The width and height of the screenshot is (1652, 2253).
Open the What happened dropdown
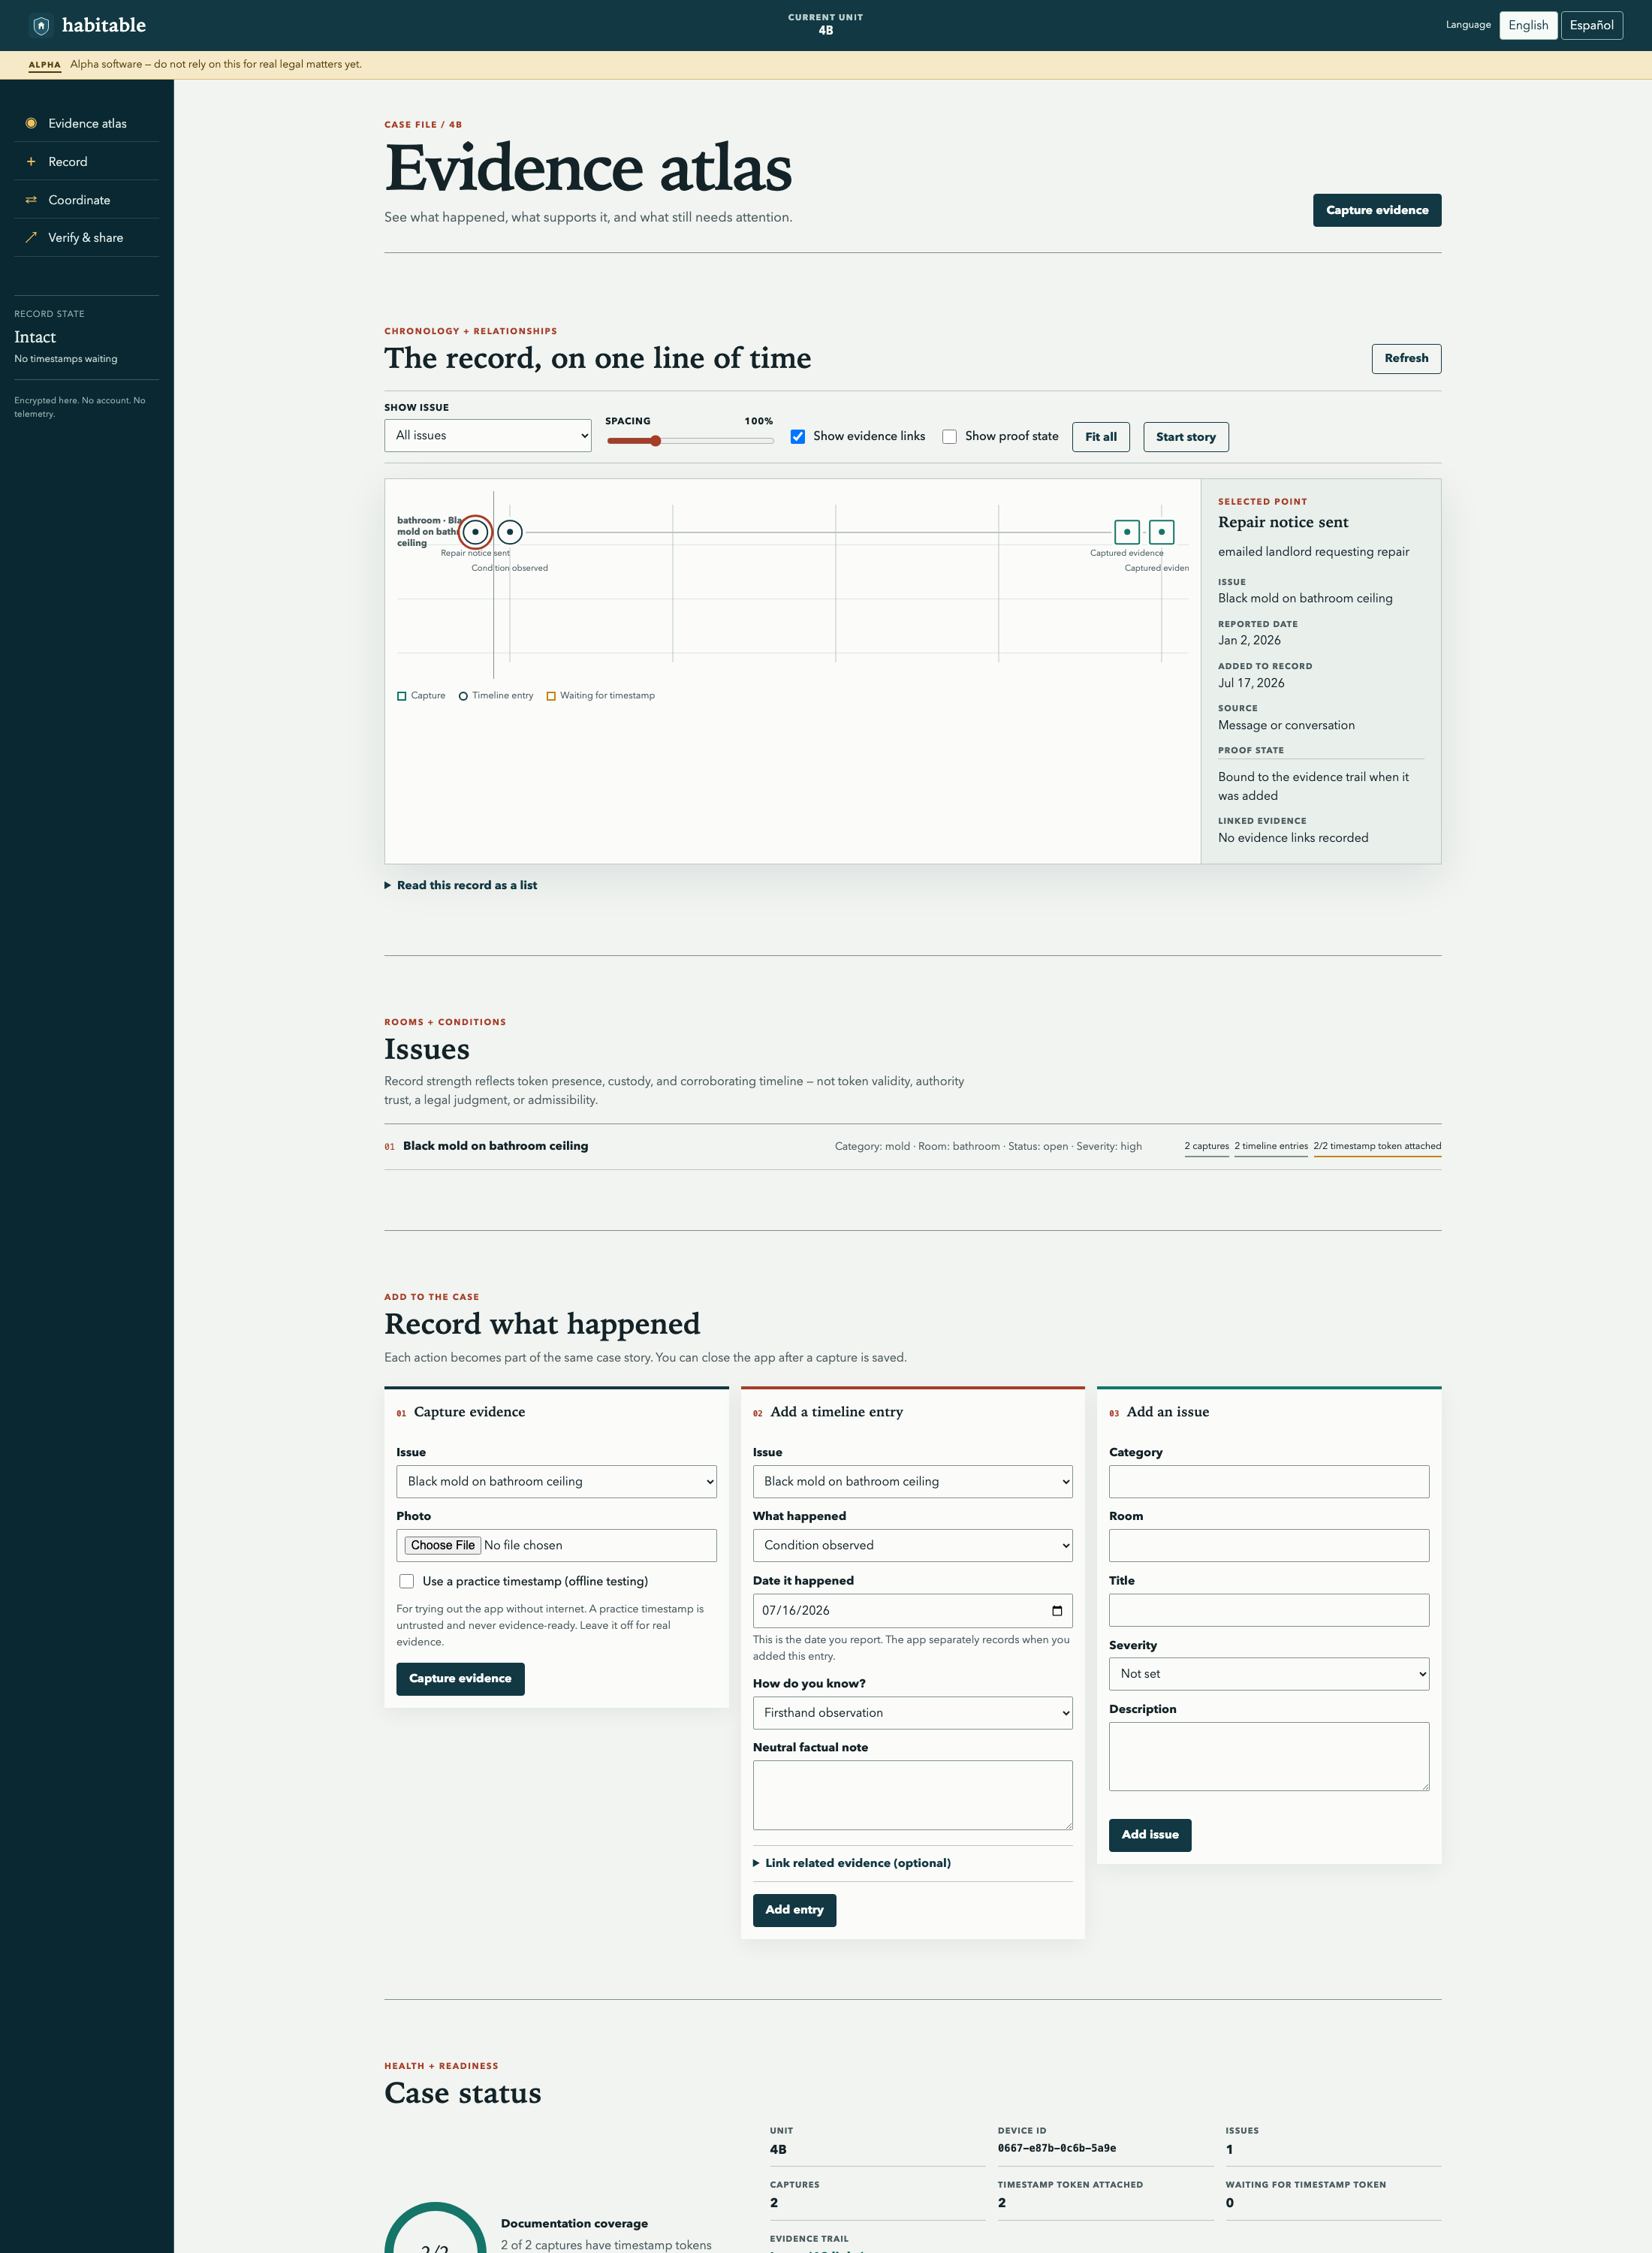click(x=912, y=1545)
